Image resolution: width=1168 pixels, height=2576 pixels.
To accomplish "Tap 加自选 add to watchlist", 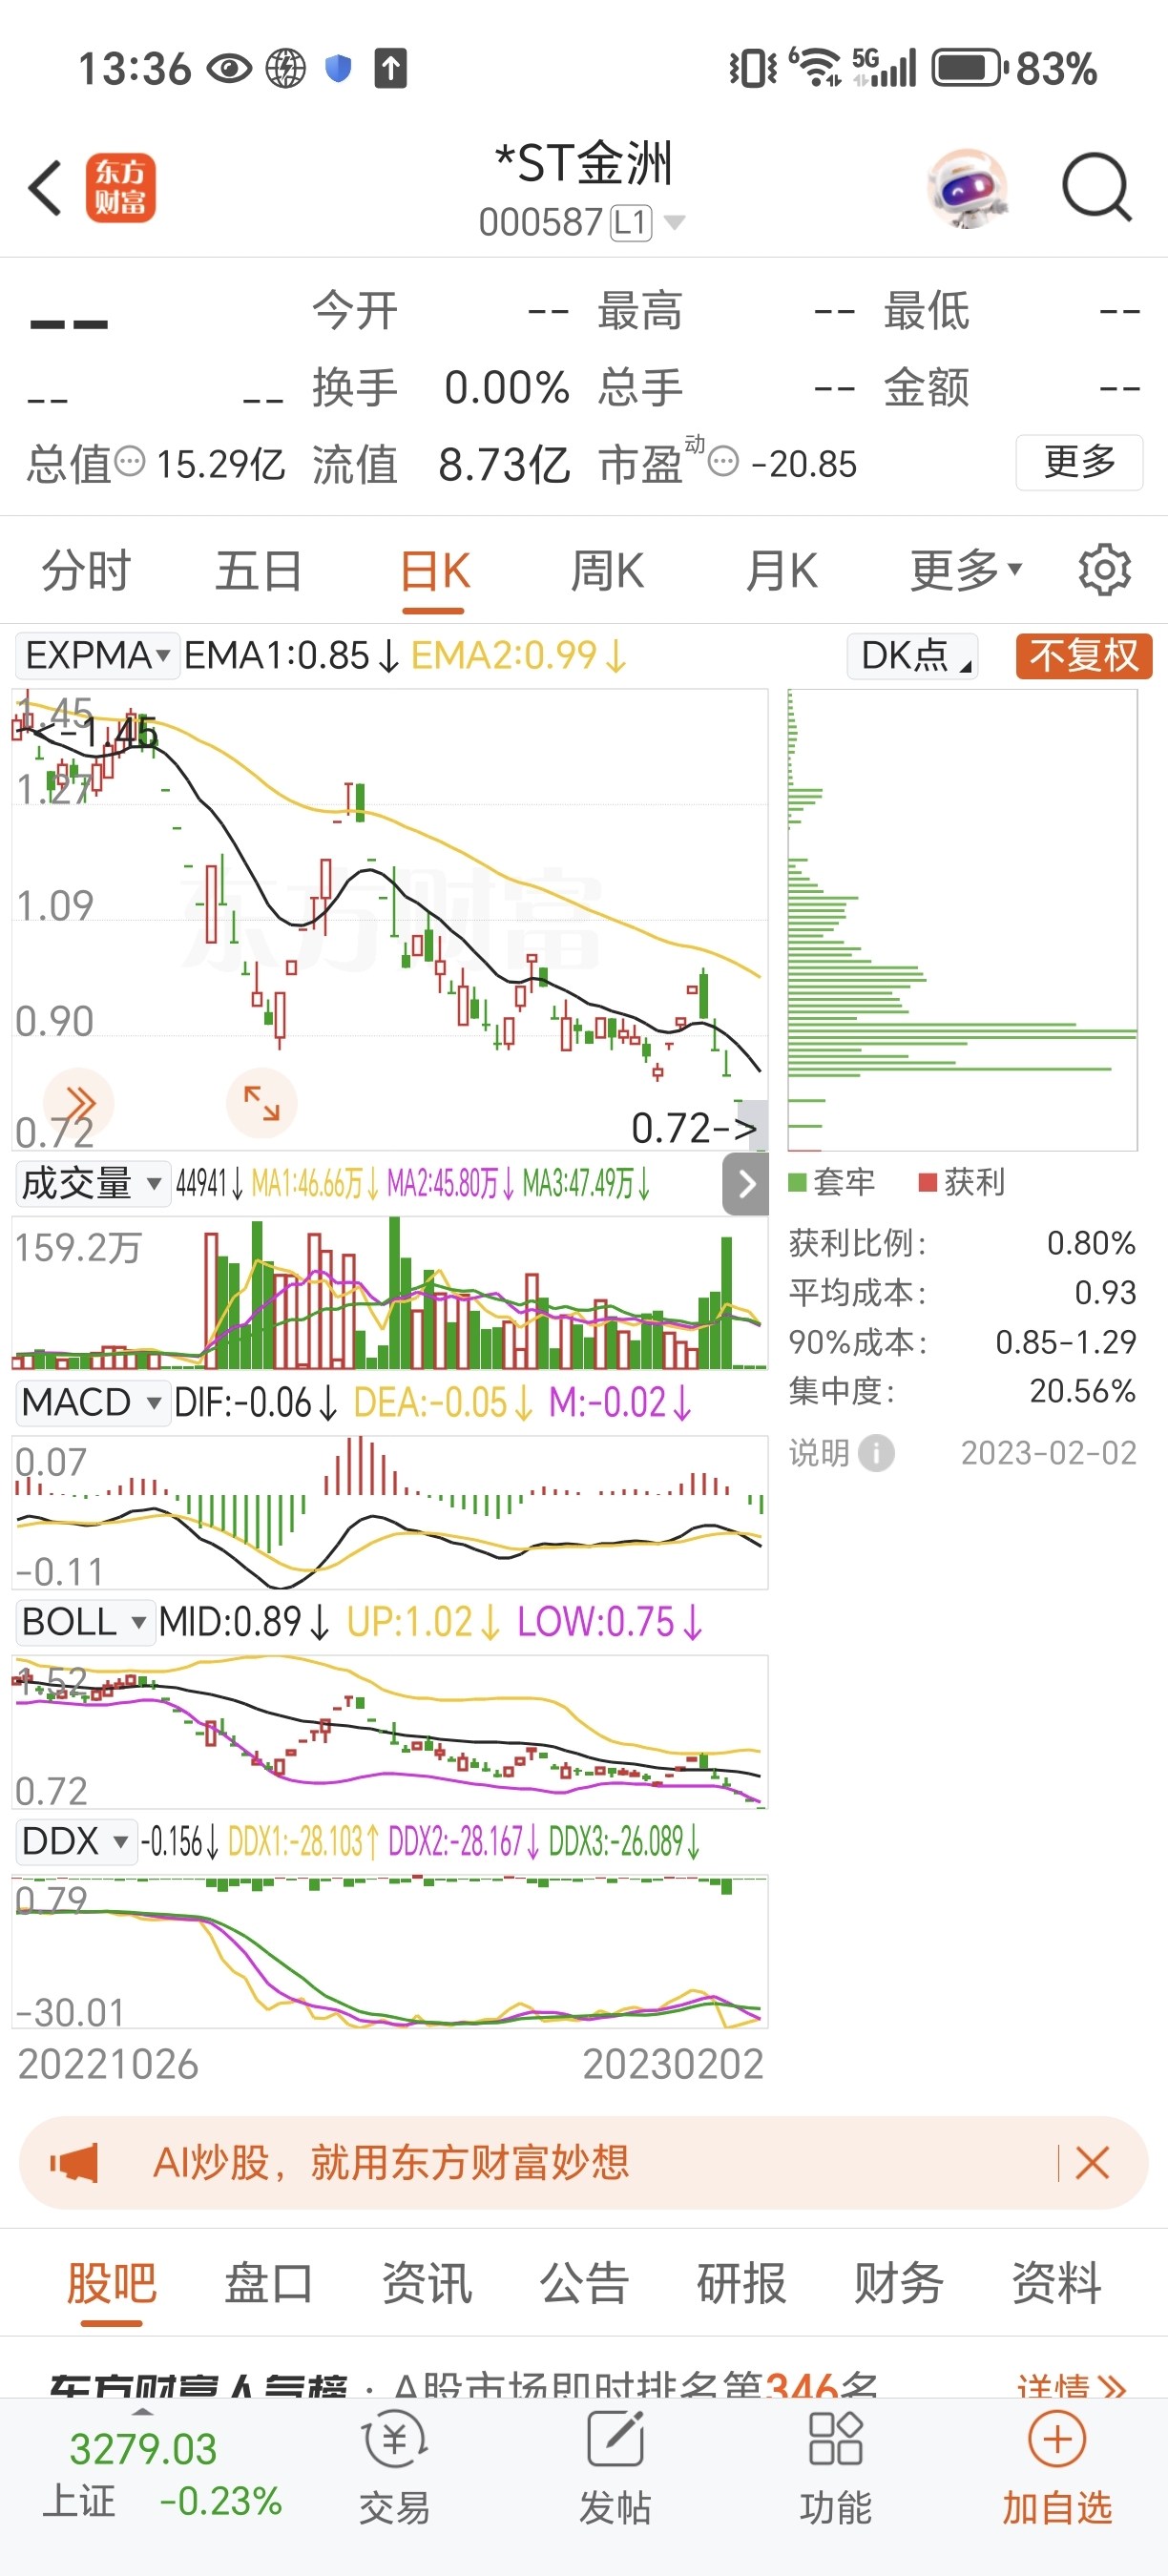I will [x=1057, y=2467].
